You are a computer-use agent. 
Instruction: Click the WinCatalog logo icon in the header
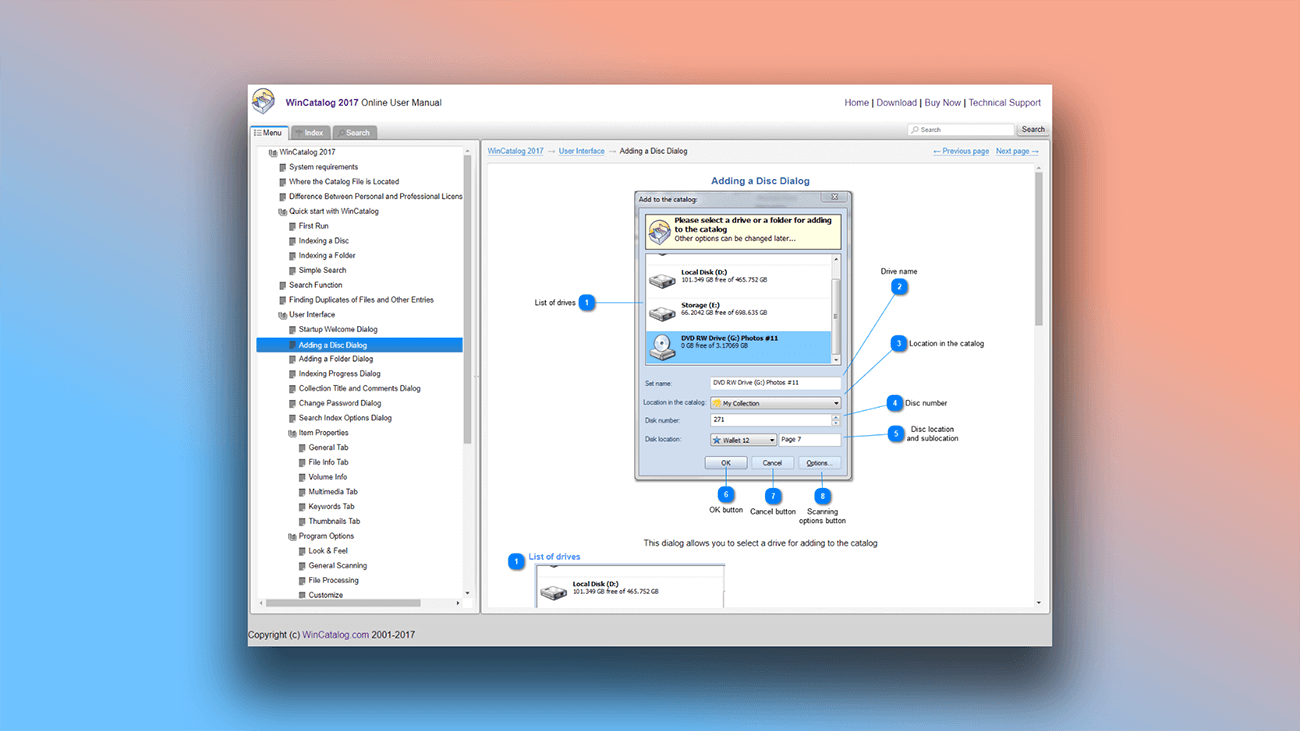(x=263, y=101)
